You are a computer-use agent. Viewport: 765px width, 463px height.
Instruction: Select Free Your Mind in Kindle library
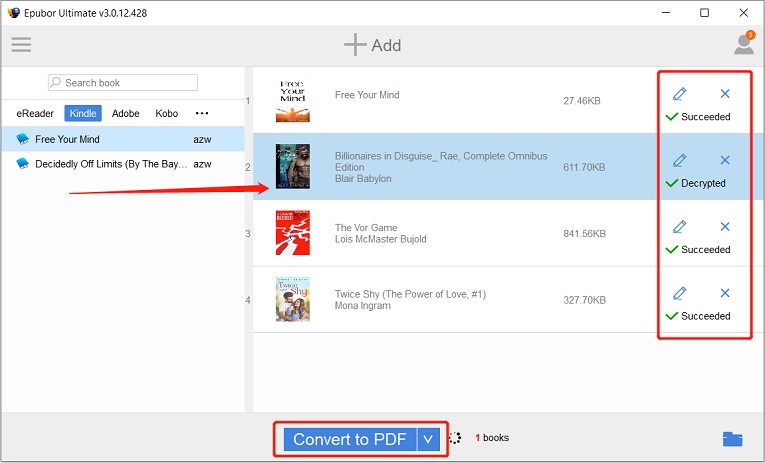tap(123, 139)
